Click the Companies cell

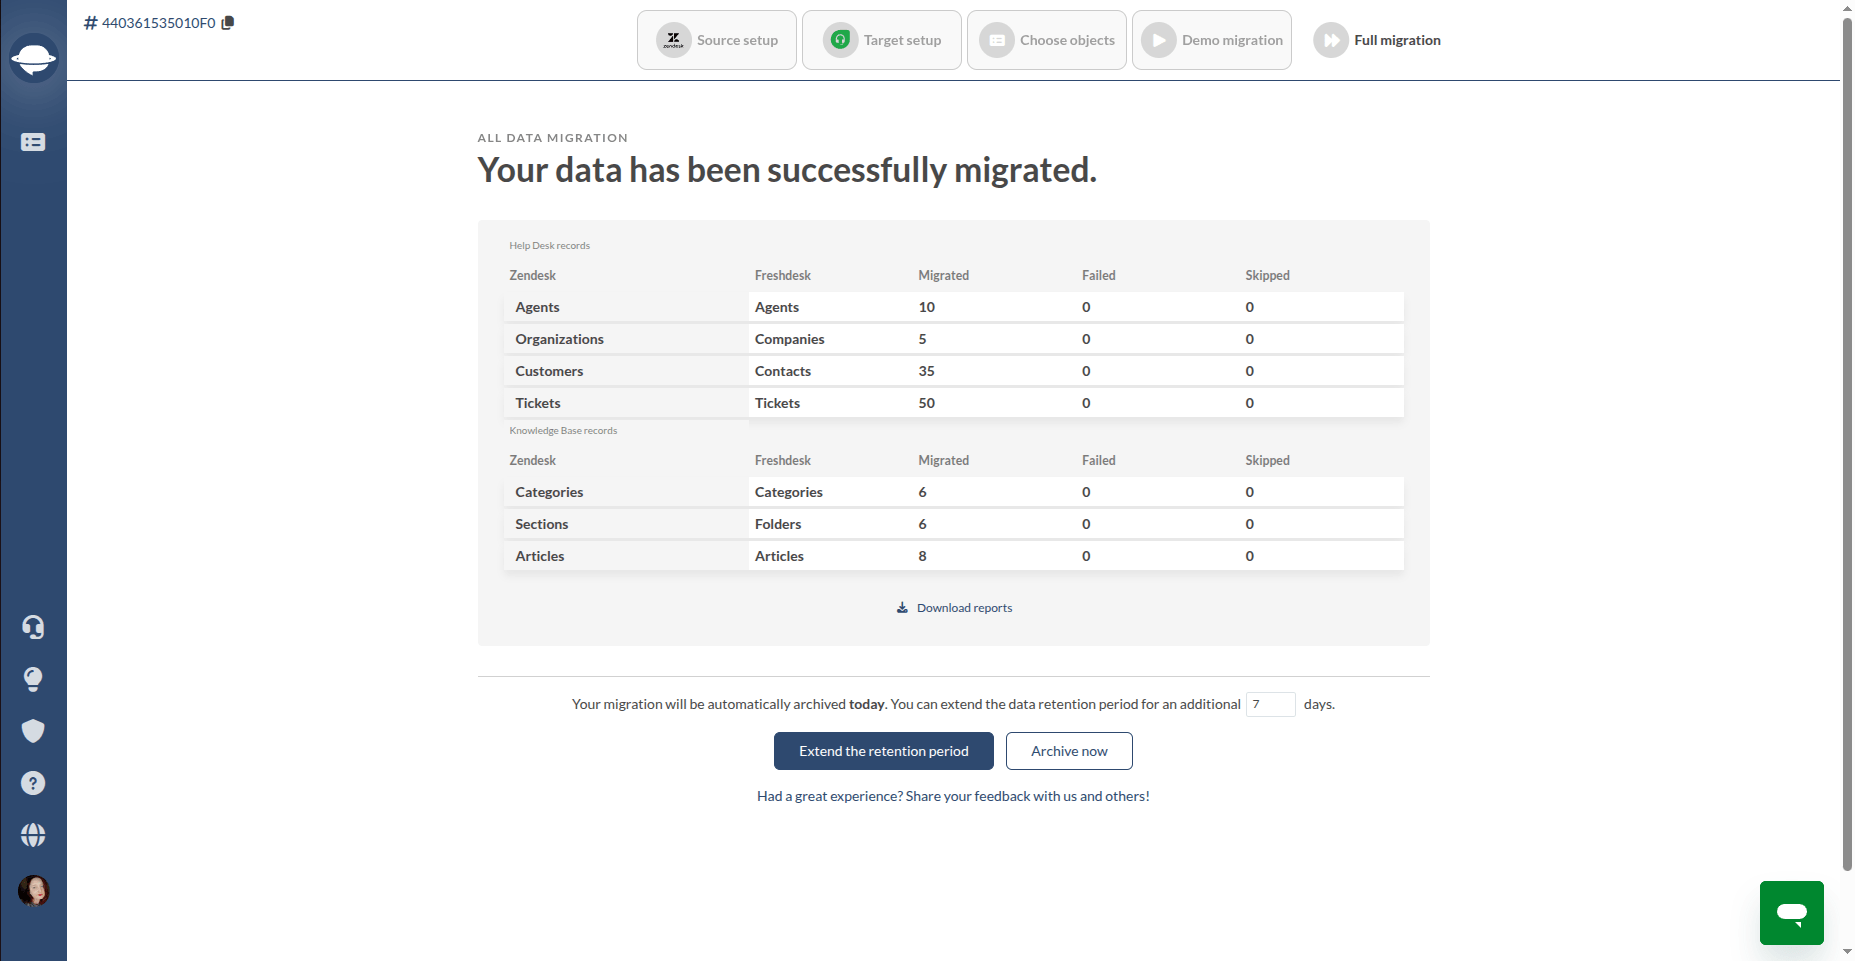(x=789, y=339)
